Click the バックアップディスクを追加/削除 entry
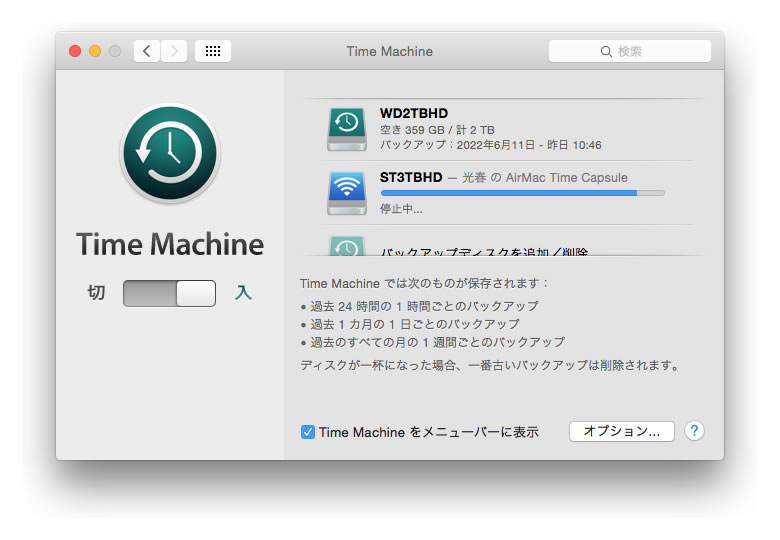Screen dimensions: 780x540 484,252
